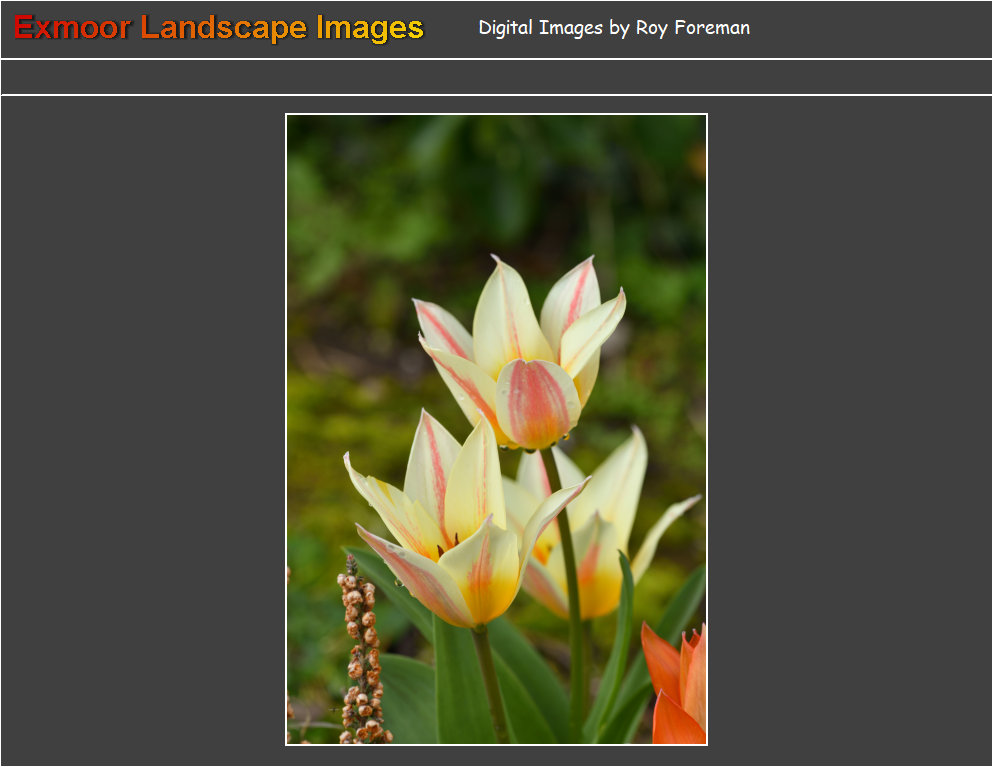
Task: Click the orange tulip in the photo's corner
Action: click(678, 690)
